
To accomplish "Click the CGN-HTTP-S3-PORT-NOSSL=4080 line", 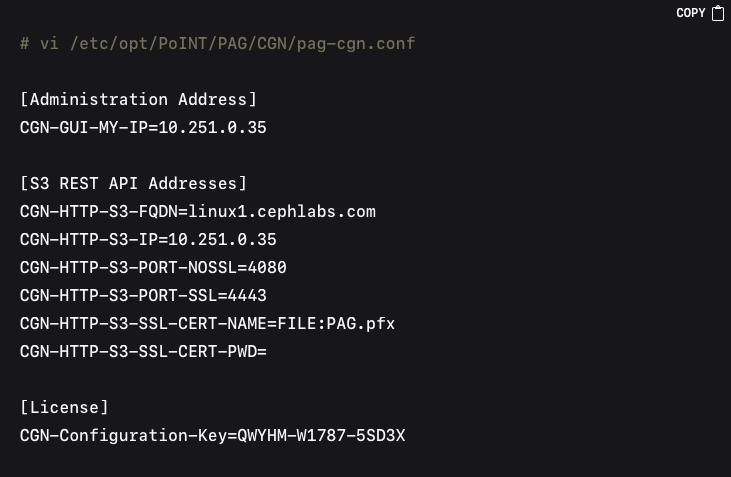I will (x=153, y=267).
